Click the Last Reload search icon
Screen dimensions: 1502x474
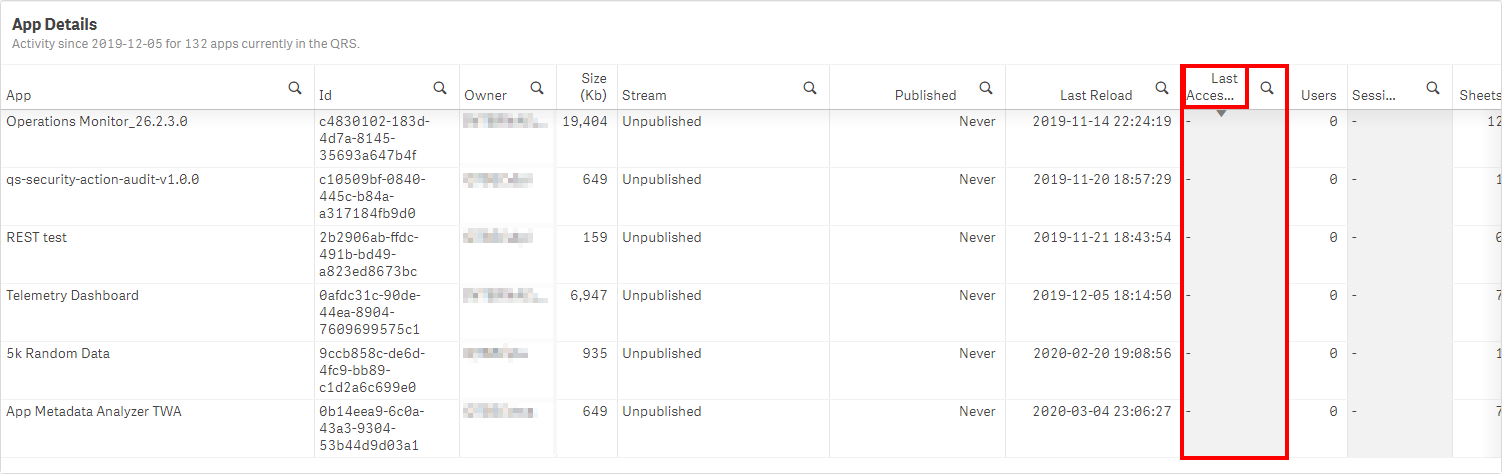pyautogui.click(x=1162, y=88)
